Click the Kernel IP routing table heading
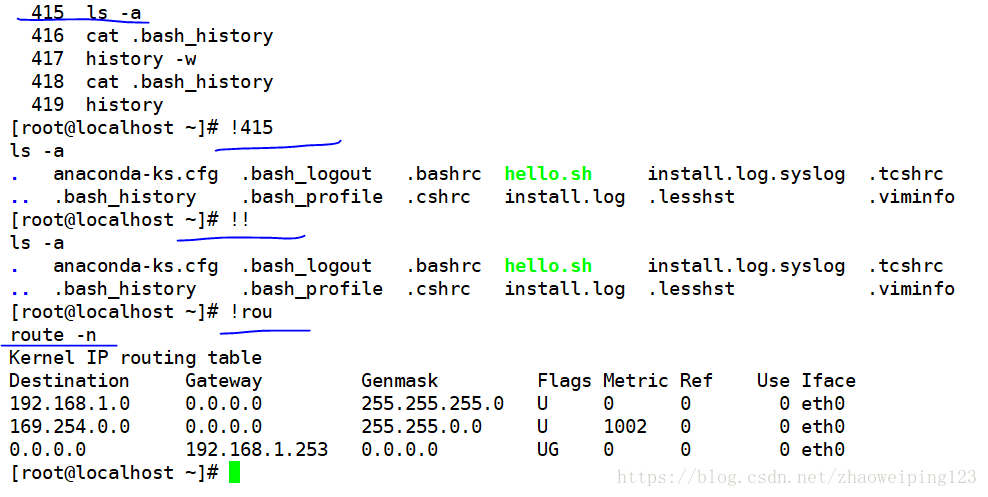The width and height of the screenshot is (988, 497). click(x=135, y=358)
